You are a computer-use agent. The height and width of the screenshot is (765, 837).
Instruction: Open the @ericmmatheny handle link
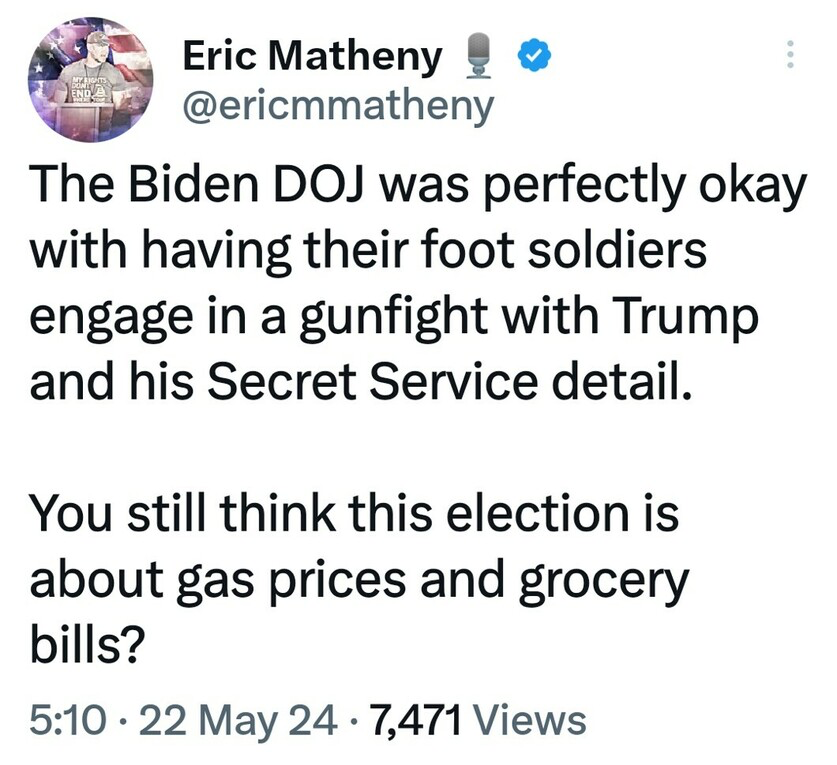[x=338, y=106]
